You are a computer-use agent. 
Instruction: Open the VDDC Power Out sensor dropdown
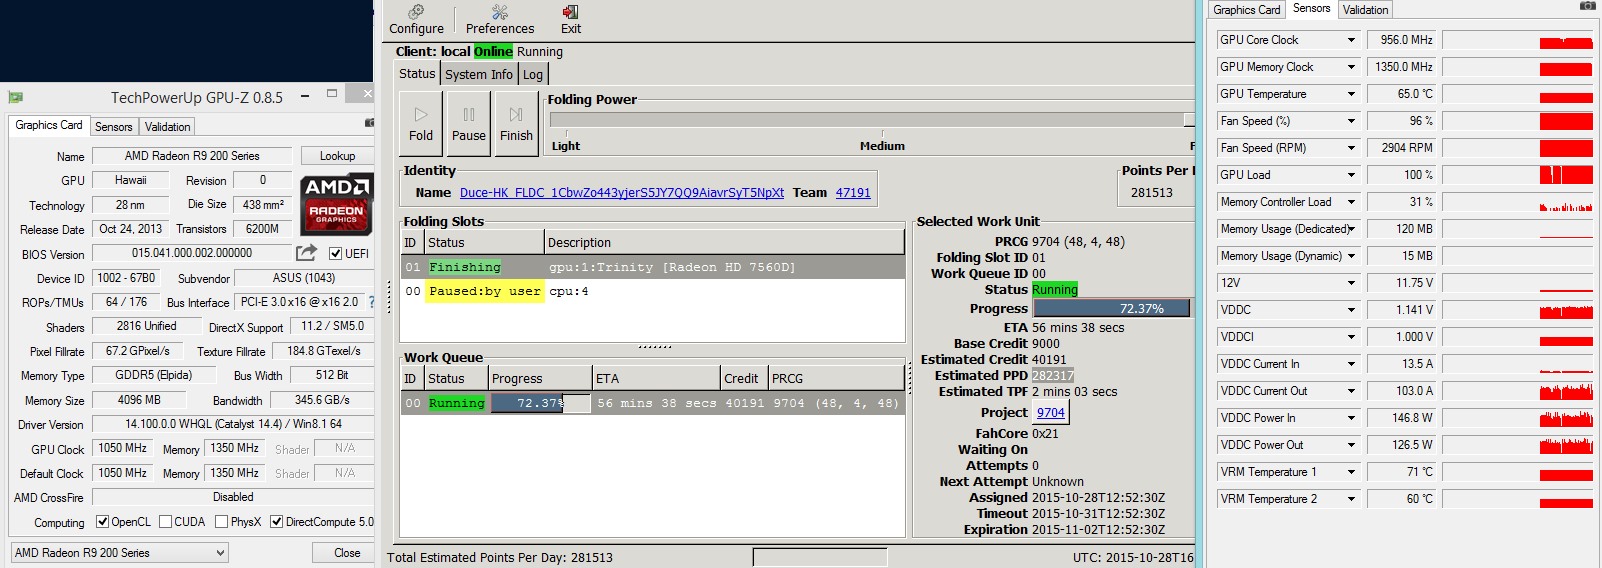pos(1351,445)
